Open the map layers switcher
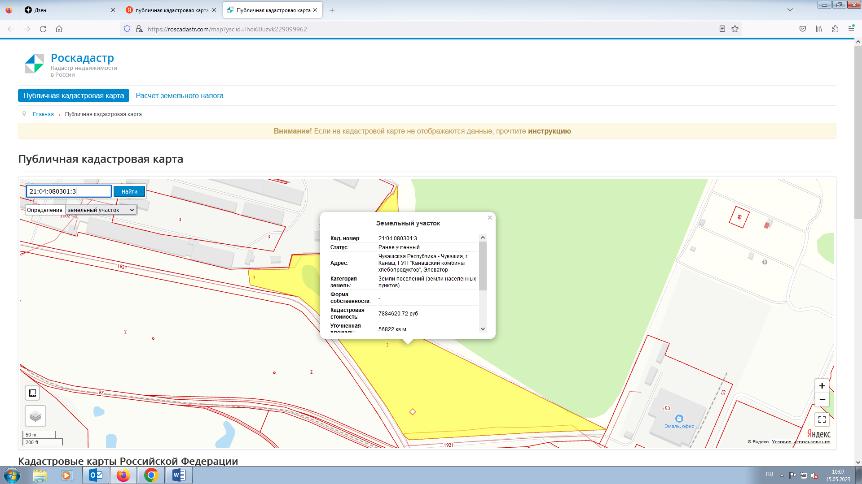The height and width of the screenshot is (484, 862). (x=35, y=416)
